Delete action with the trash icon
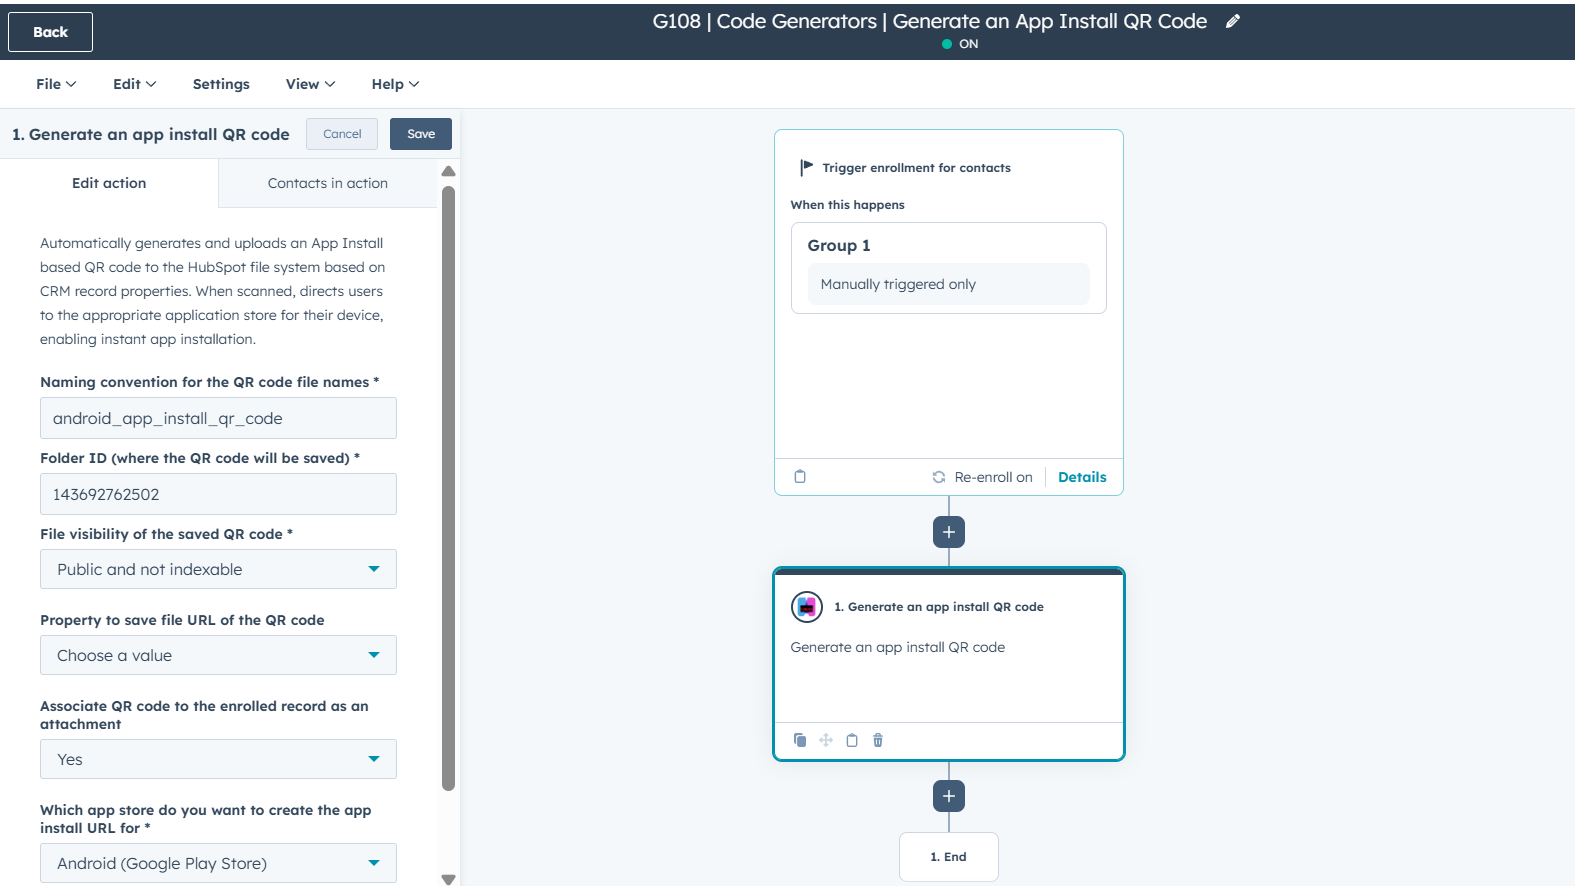The width and height of the screenshot is (1575, 886). click(878, 740)
